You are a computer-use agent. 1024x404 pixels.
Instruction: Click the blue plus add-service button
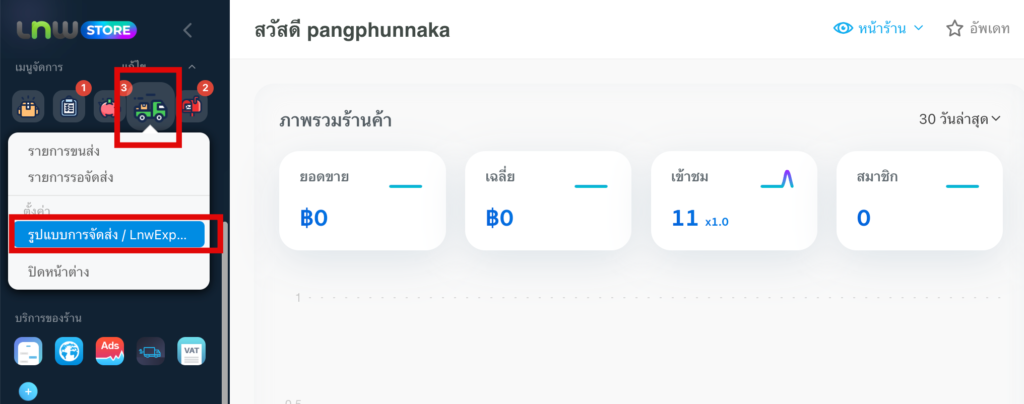28,391
